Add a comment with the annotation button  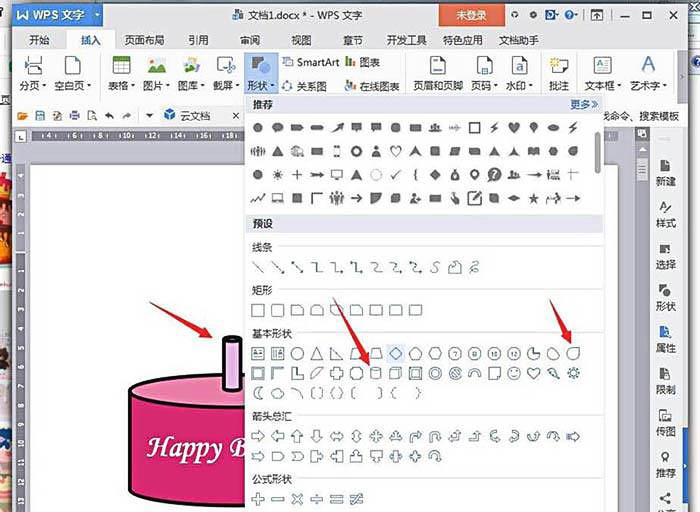tap(558, 73)
